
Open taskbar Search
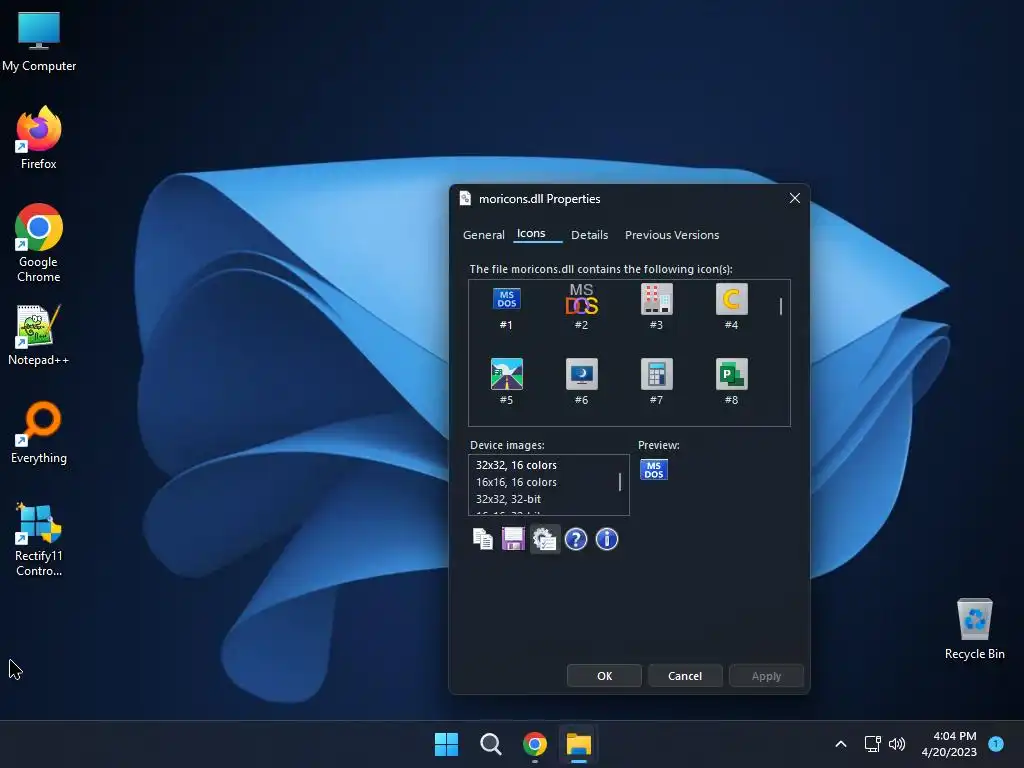[x=490, y=744]
